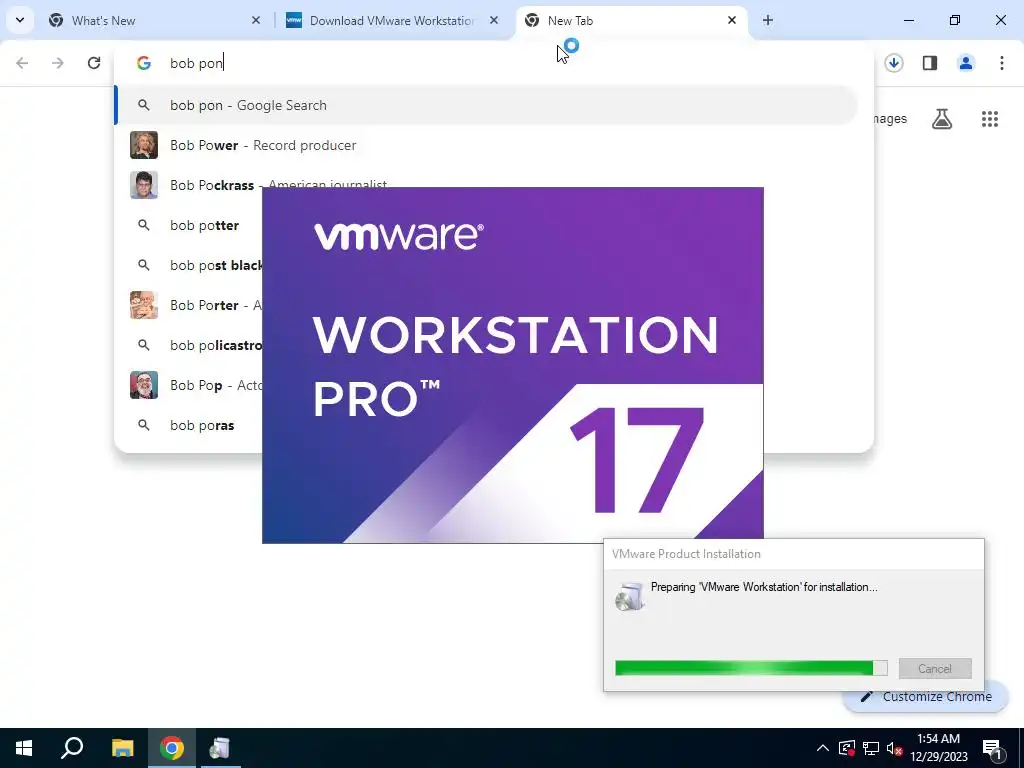Show hidden system tray icons
Viewport: 1024px width, 768px height.
click(x=823, y=748)
